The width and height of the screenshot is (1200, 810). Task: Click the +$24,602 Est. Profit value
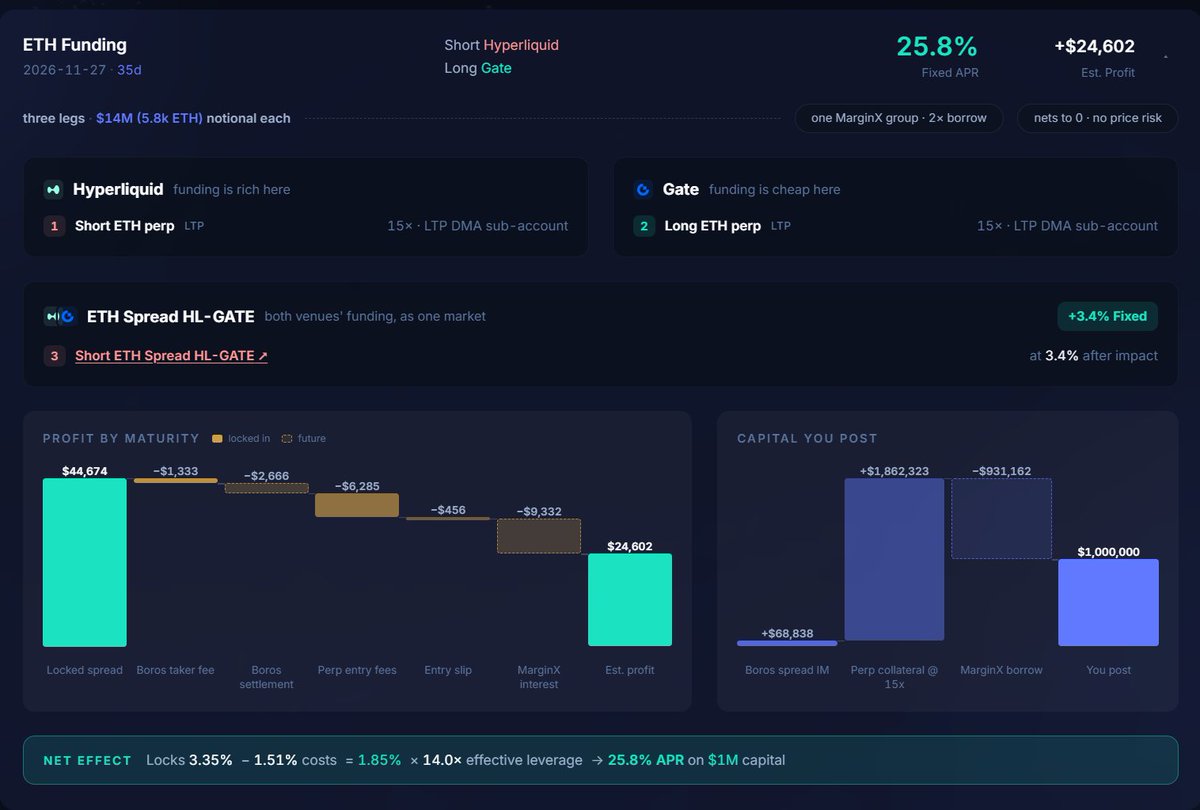point(1094,46)
